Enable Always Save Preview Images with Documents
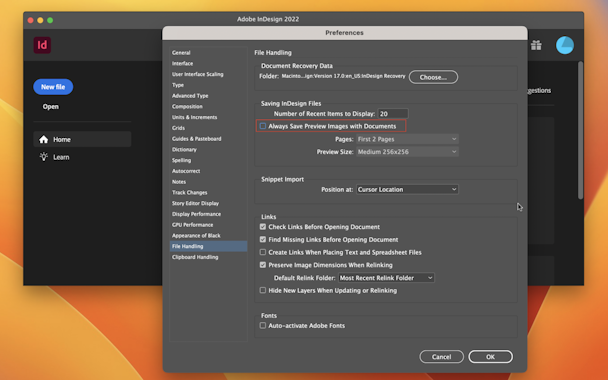 263,126
